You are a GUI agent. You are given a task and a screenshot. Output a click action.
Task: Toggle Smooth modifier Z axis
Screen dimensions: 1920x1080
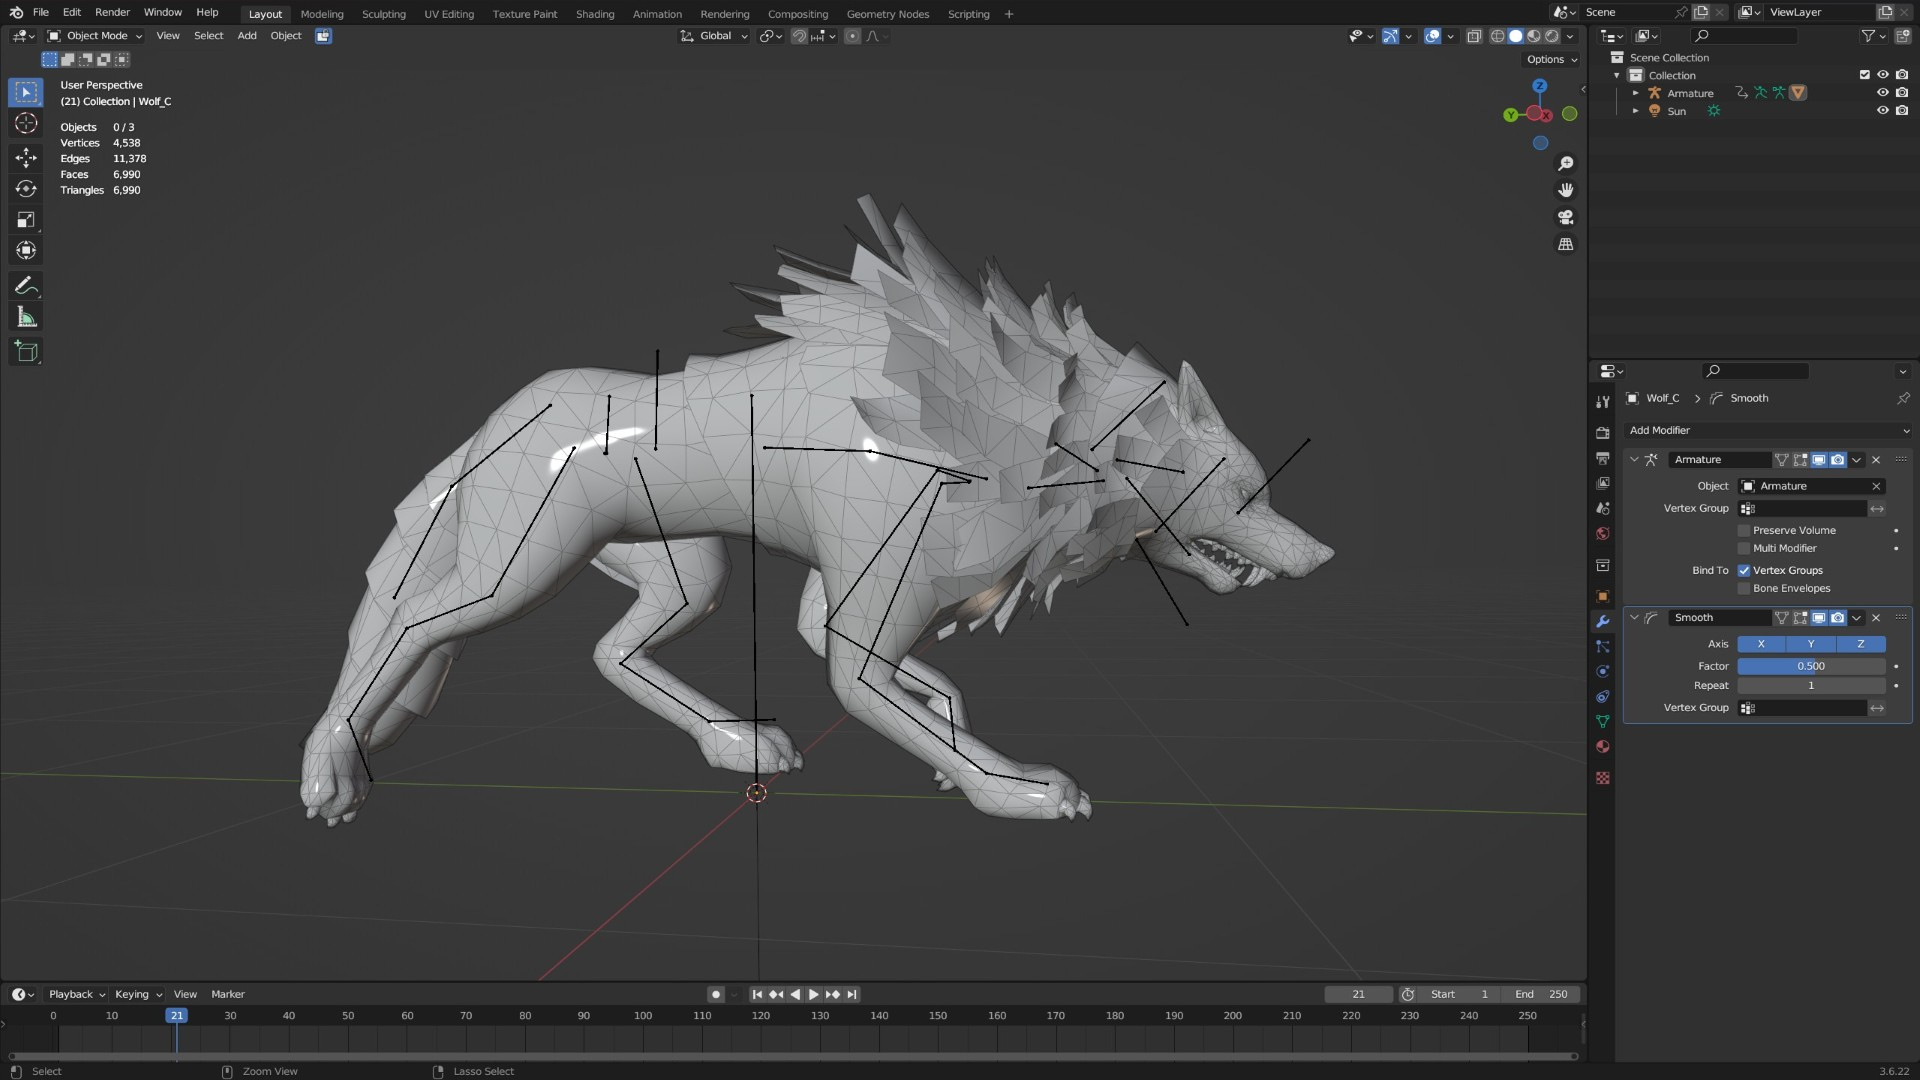point(1861,644)
